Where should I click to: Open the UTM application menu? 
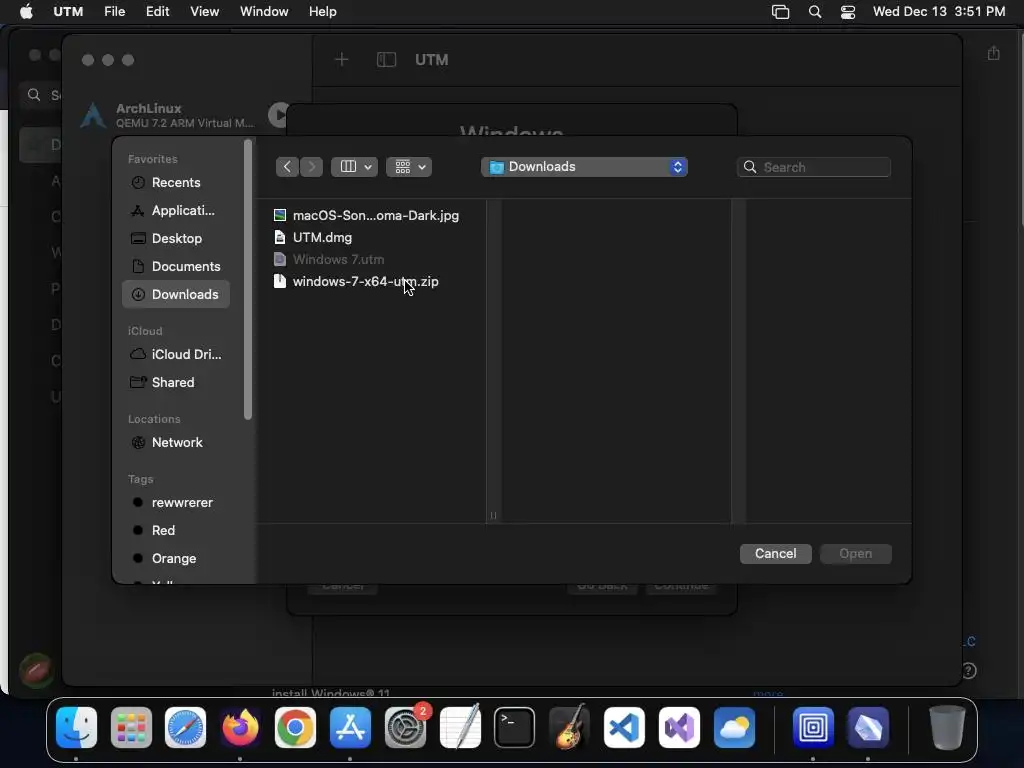pos(68,12)
